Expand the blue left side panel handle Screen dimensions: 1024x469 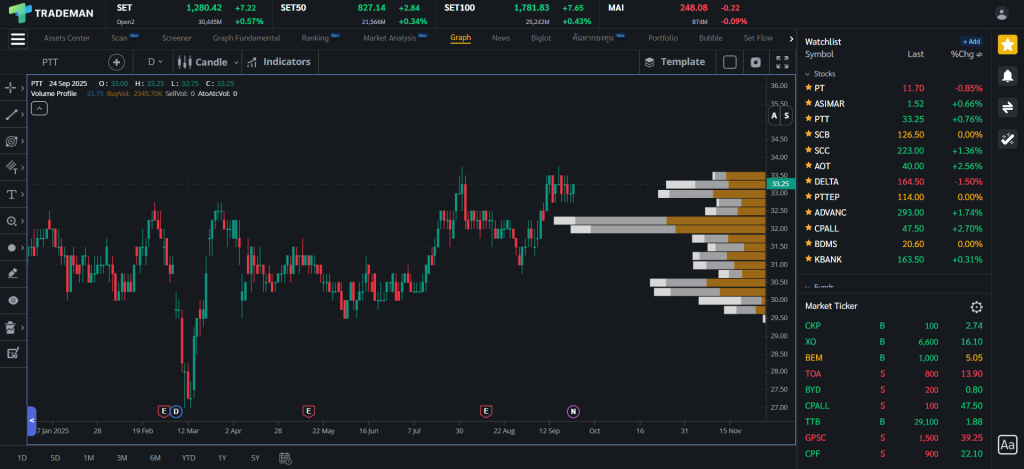point(32,421)
